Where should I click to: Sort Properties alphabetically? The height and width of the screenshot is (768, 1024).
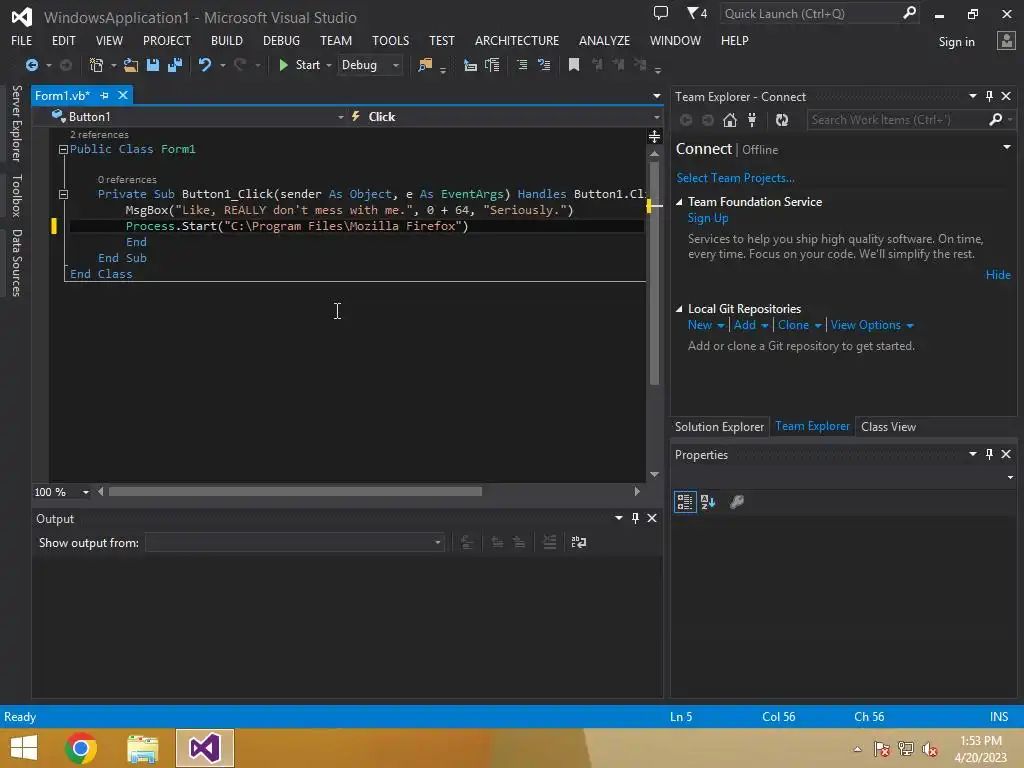tap(708, 502)
